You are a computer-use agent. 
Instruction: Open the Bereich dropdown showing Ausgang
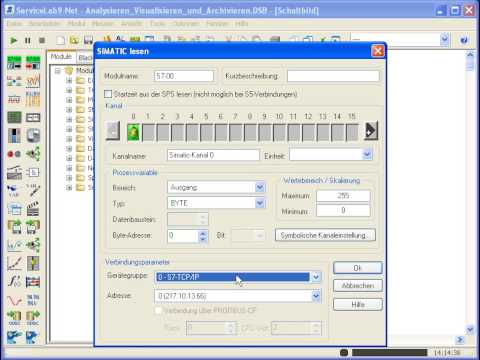point(260,187)
